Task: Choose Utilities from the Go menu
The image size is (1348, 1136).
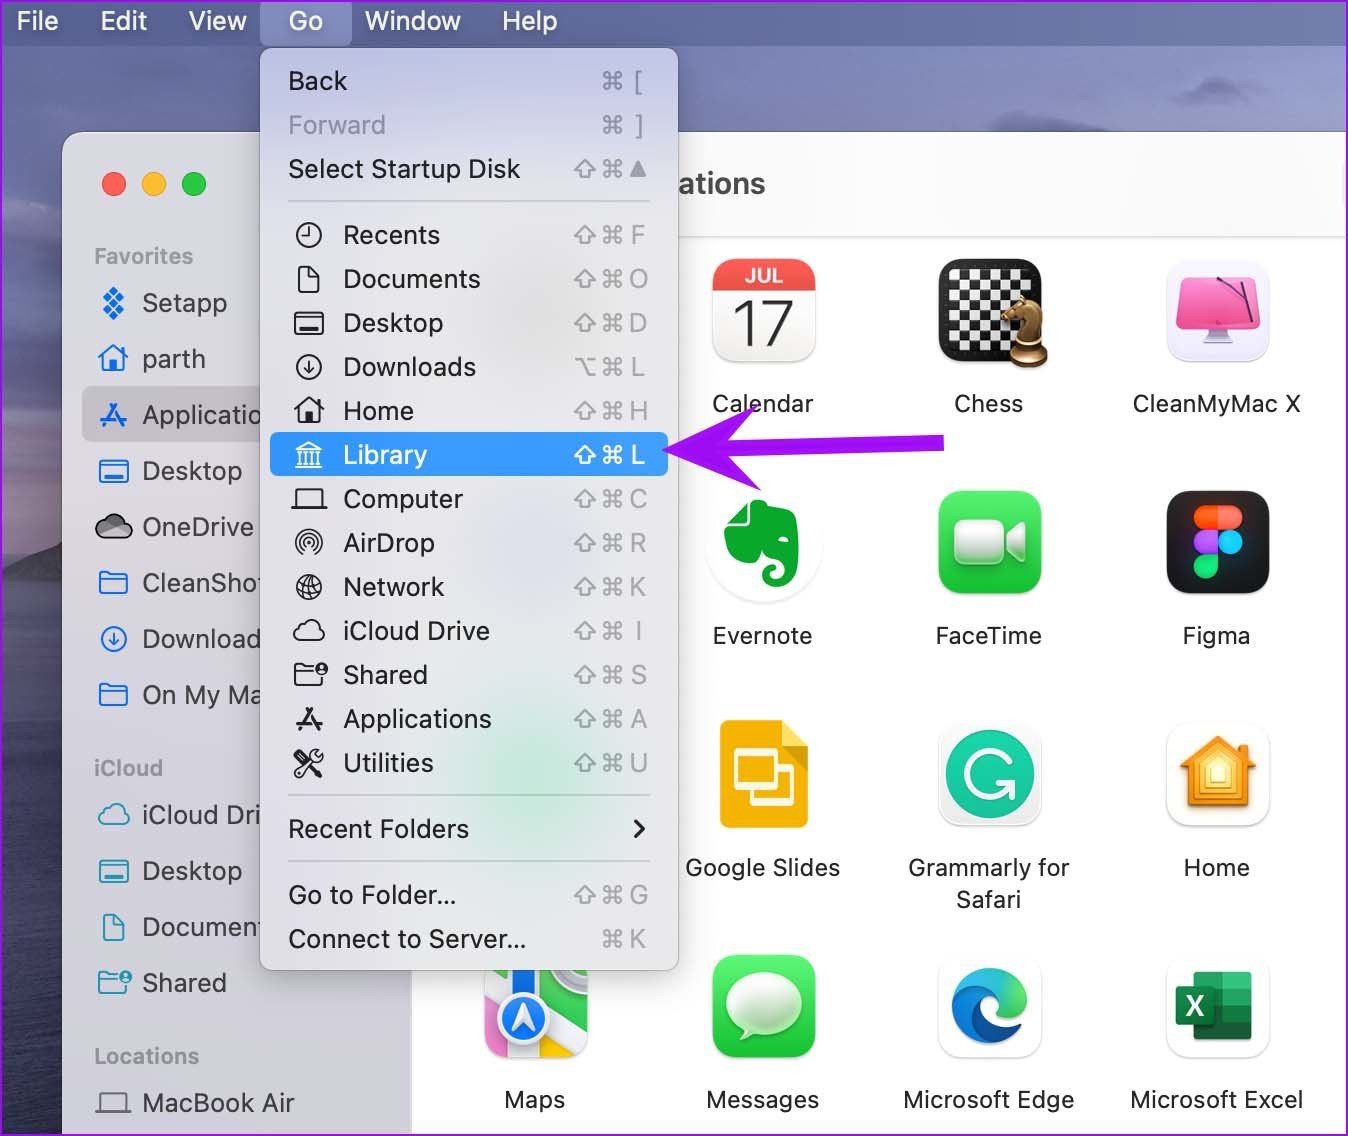Action: 468,763
